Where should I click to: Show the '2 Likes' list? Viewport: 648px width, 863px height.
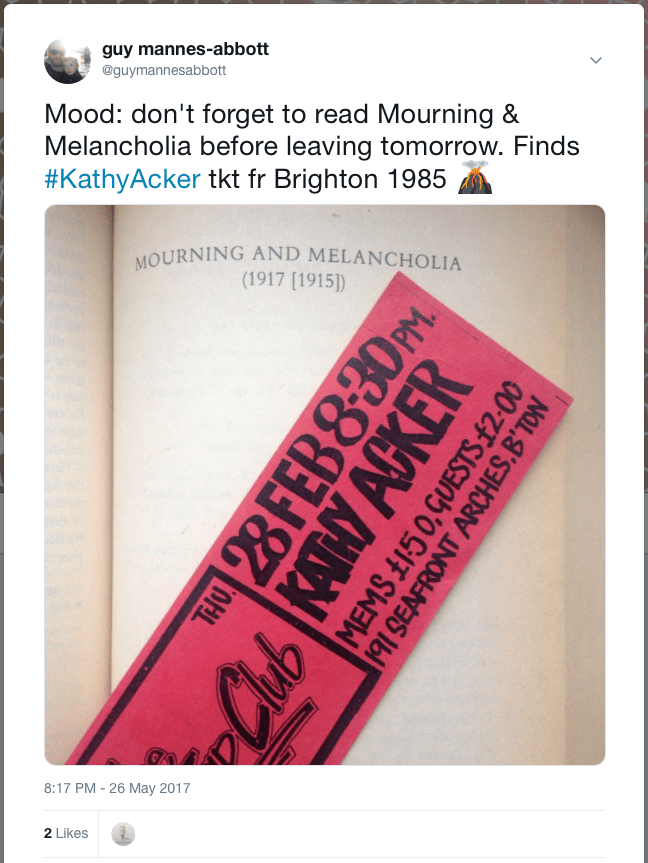pos(66,833)
